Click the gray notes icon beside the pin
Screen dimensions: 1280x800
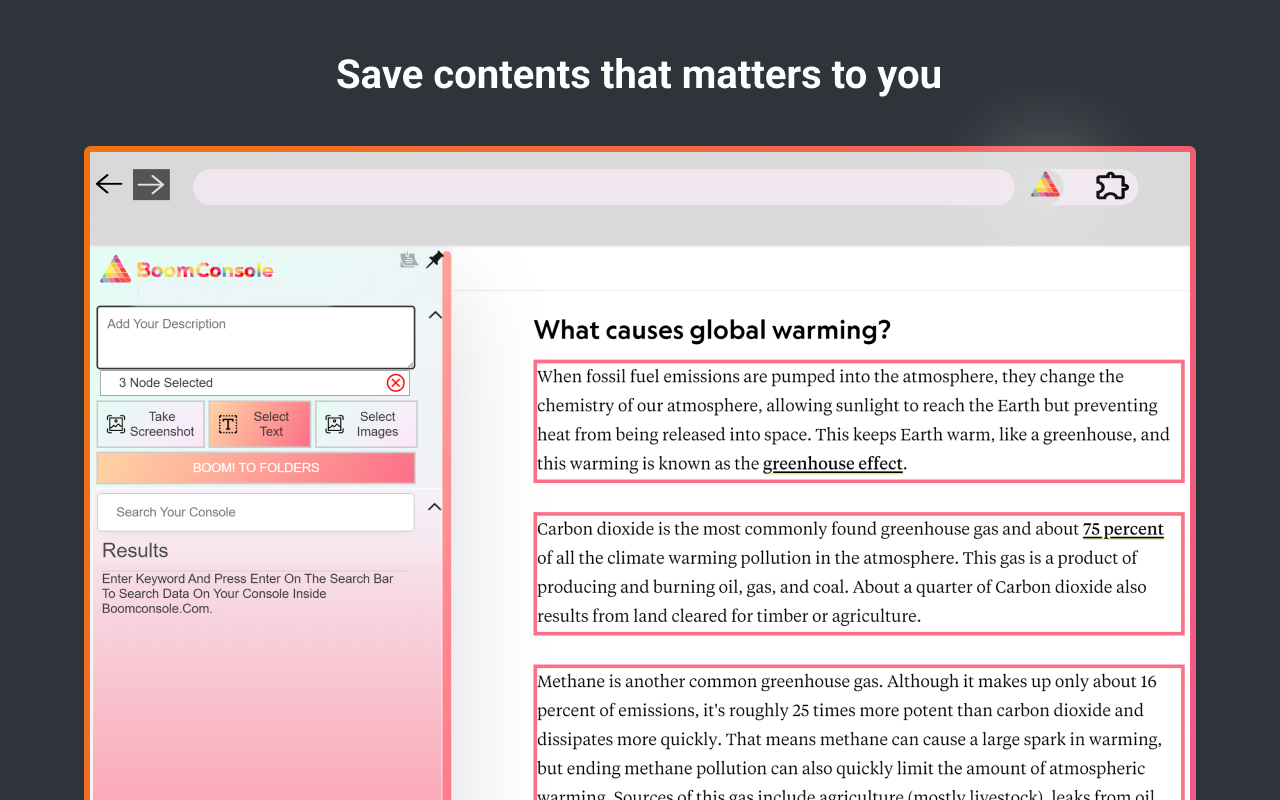pyautogui.click(x=408, y=260)
